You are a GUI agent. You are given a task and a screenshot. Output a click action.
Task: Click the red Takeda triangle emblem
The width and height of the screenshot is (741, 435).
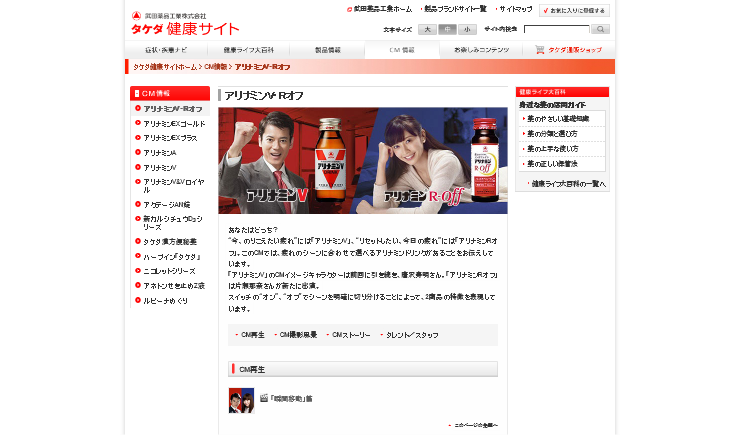pyautogui.click(x=136, y=16)
